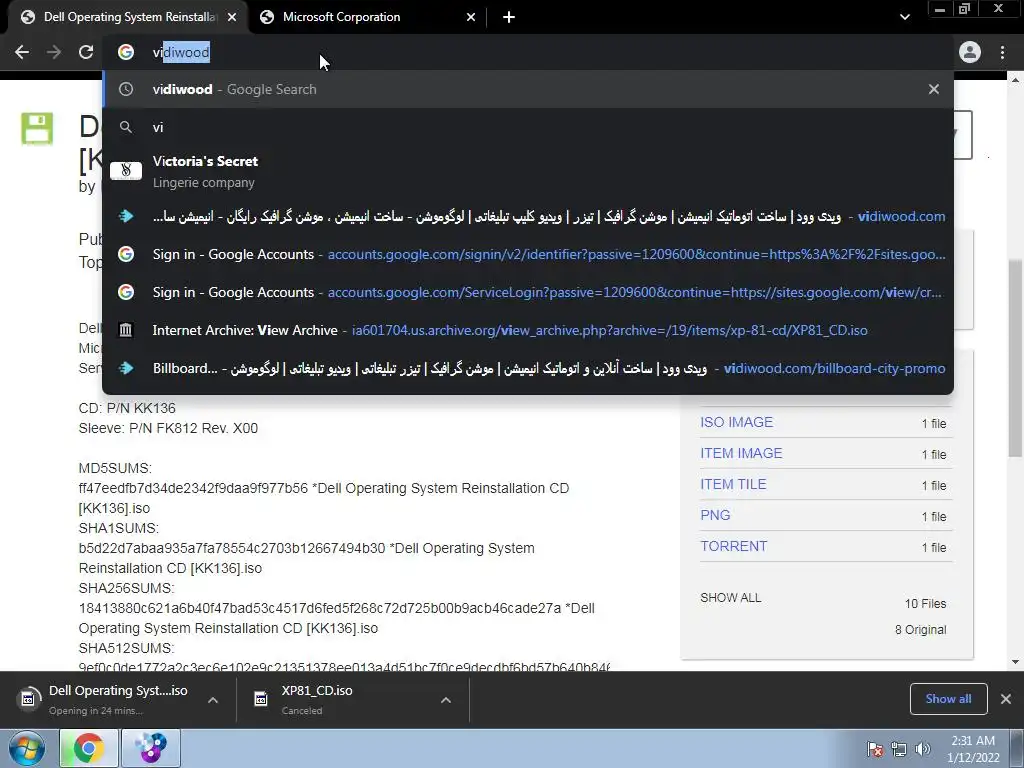
Task: Click the clock history icon beside vidiwood
Action: click(x=126, y=89)
